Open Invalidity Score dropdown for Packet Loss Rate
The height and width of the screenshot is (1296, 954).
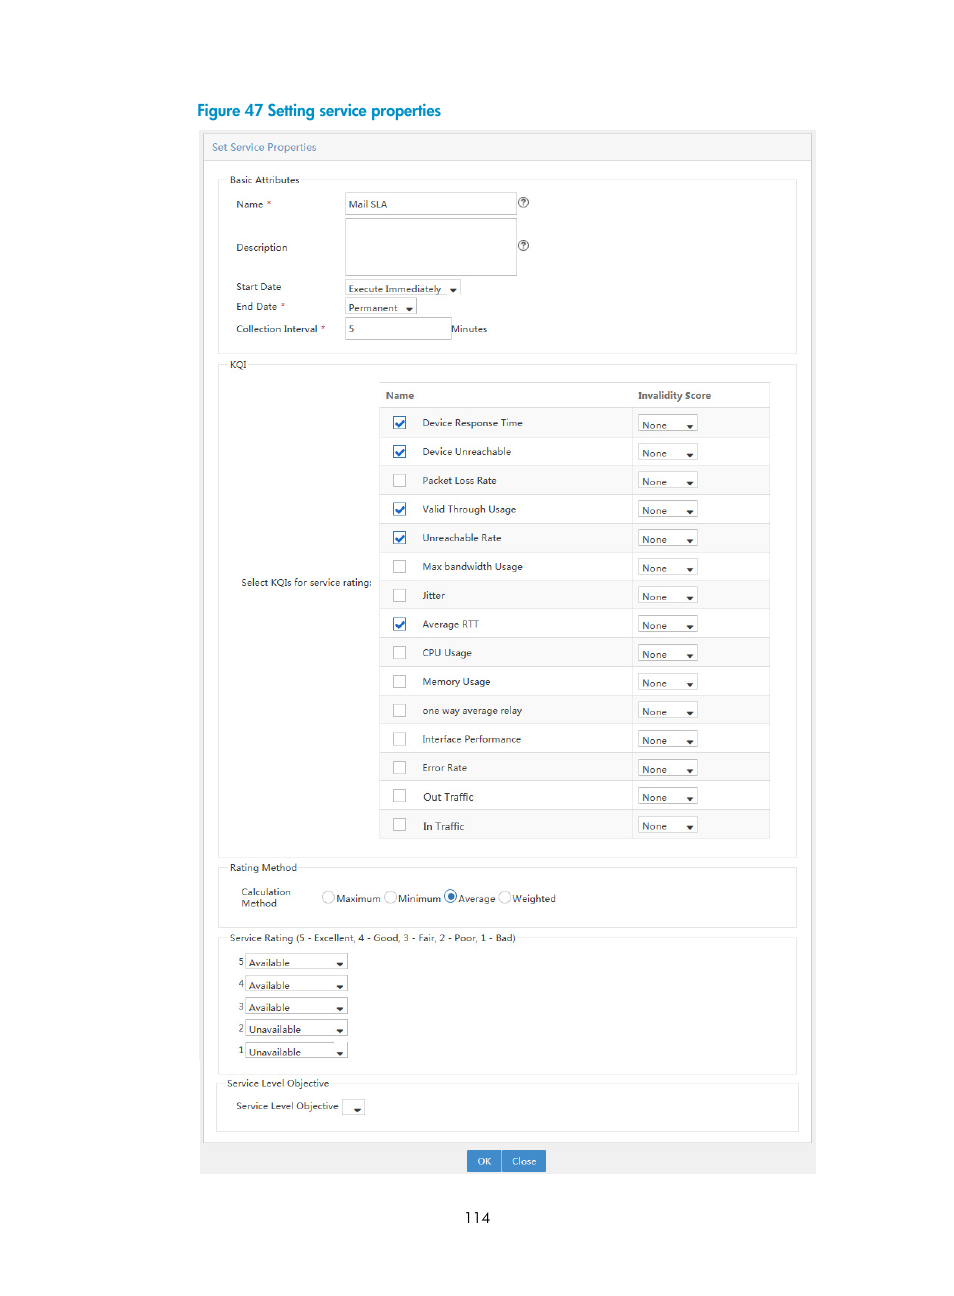click(x=668, y=481)
